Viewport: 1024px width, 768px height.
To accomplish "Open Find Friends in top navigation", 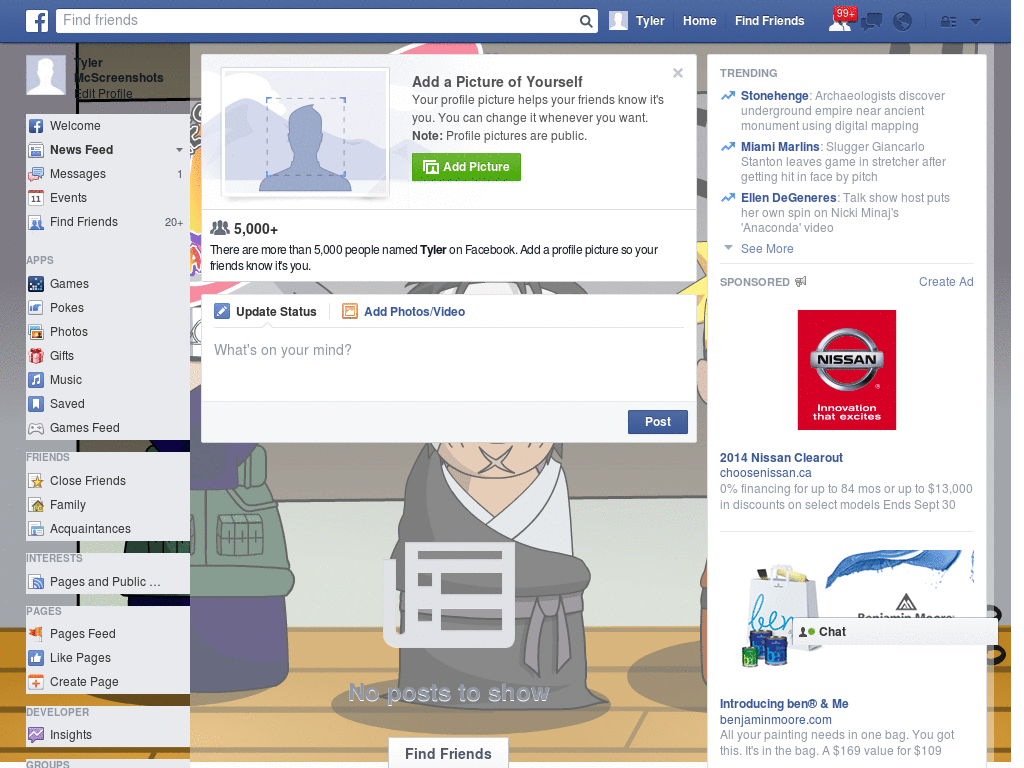I will 769,21.
